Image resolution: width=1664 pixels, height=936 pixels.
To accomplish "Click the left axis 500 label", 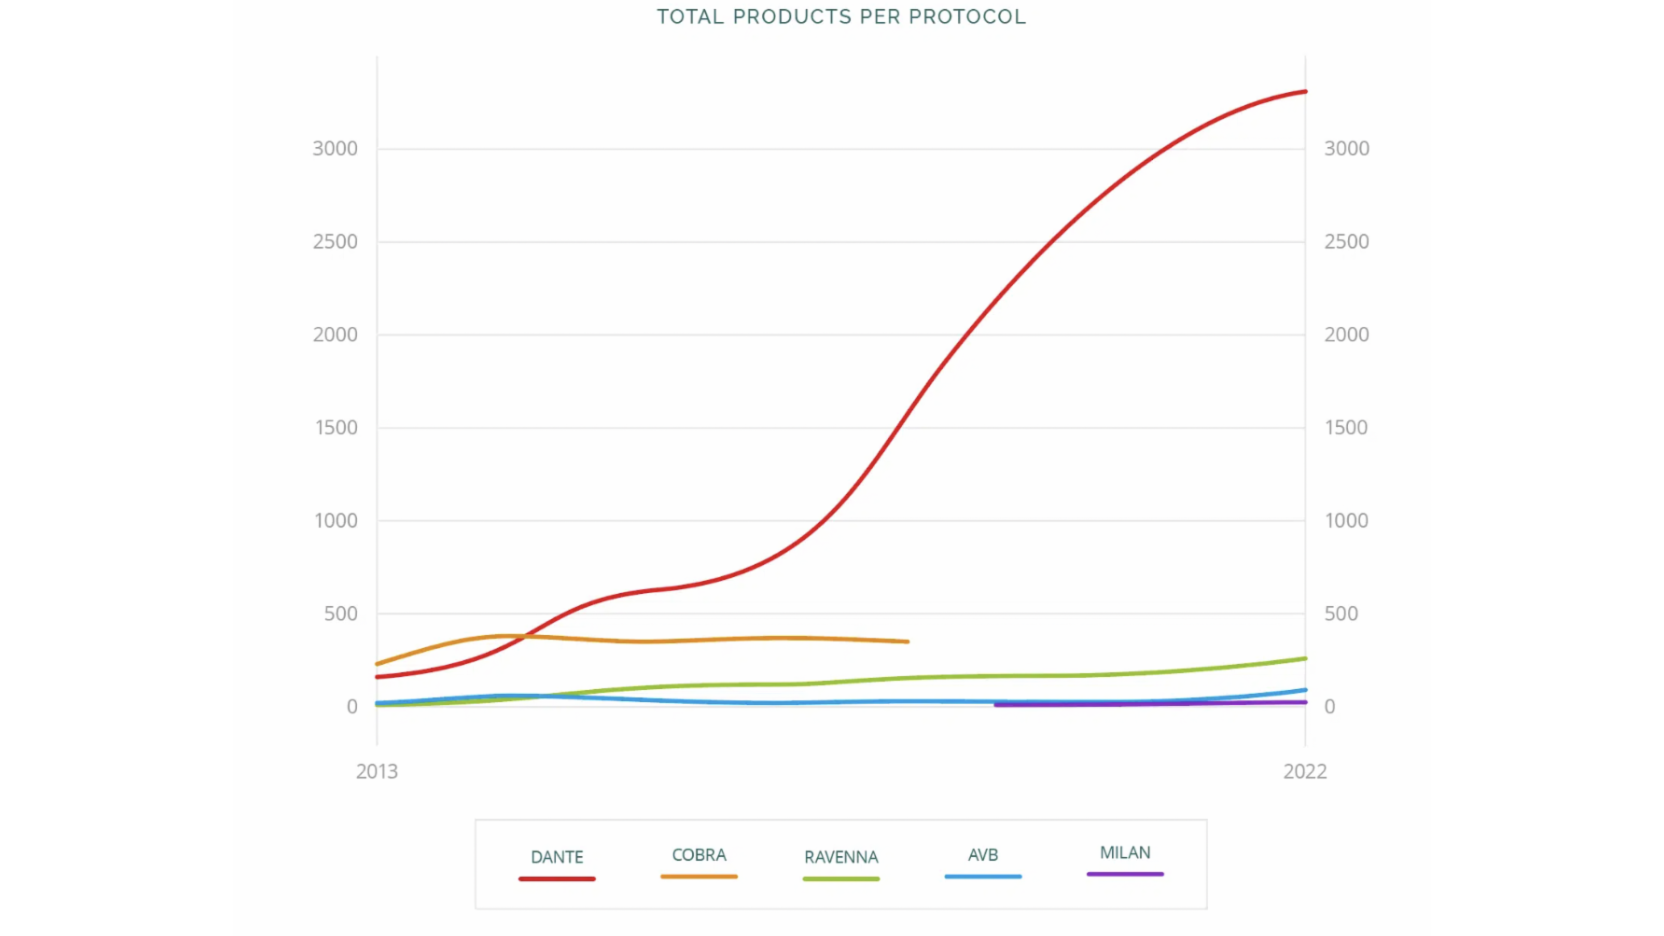I will pos(340,614).
